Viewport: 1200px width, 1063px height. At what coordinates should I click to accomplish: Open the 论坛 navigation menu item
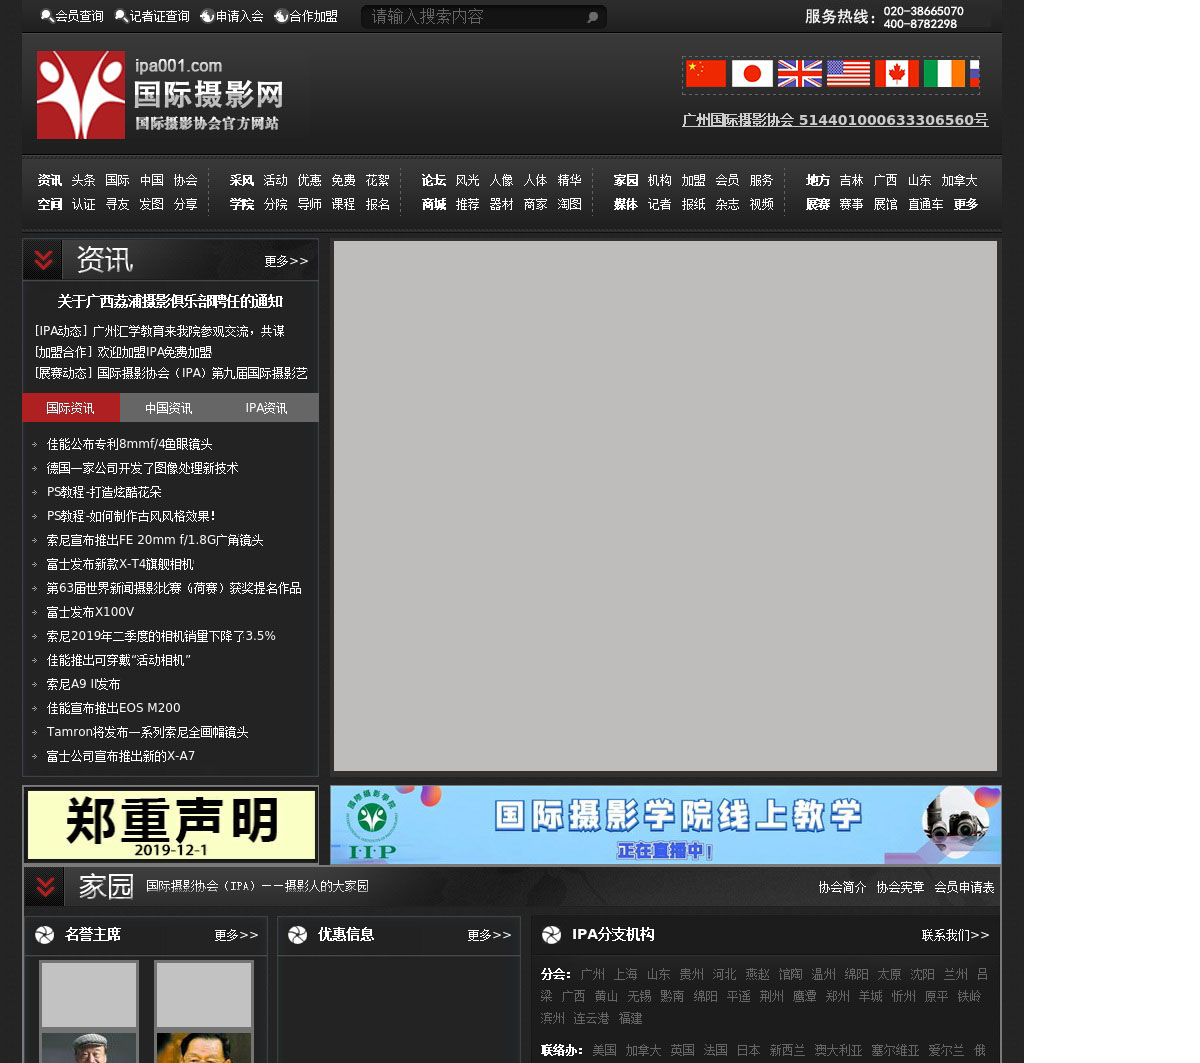click(433, 181)
